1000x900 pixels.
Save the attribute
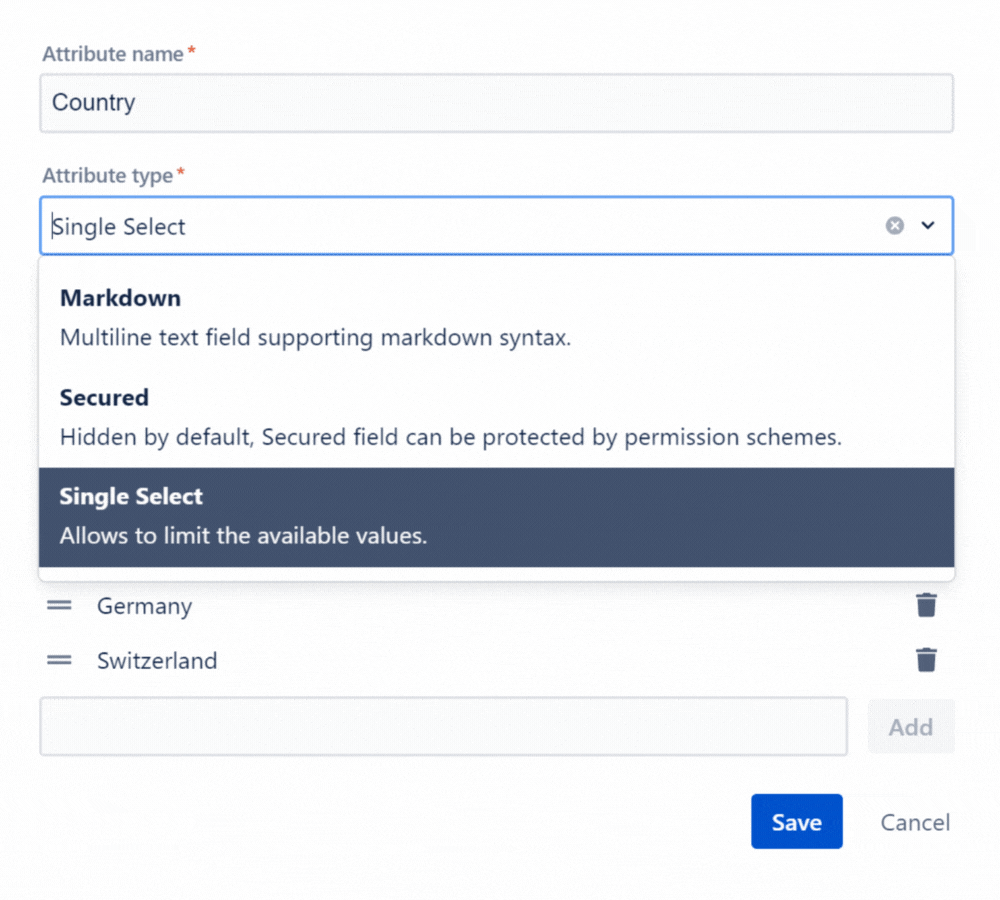[796, 822]
